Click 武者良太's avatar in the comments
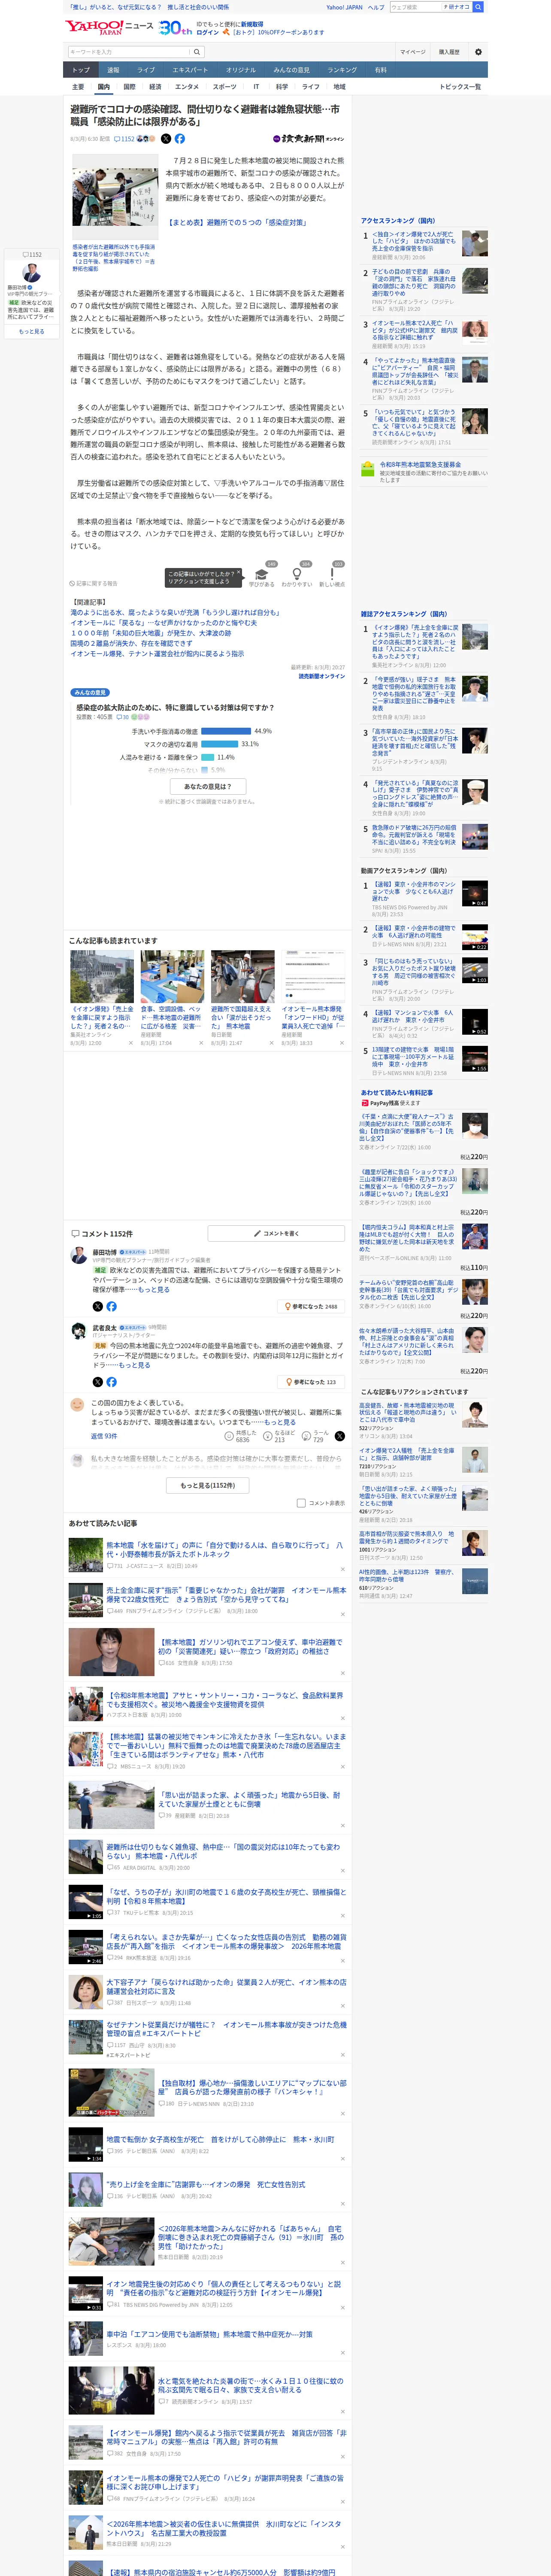The width and height of the screenshot is (551, 2576). (x=78, y=1331)
